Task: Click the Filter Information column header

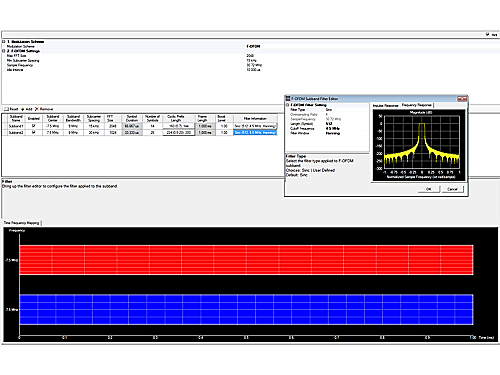Action: click(x=255, y=118)
